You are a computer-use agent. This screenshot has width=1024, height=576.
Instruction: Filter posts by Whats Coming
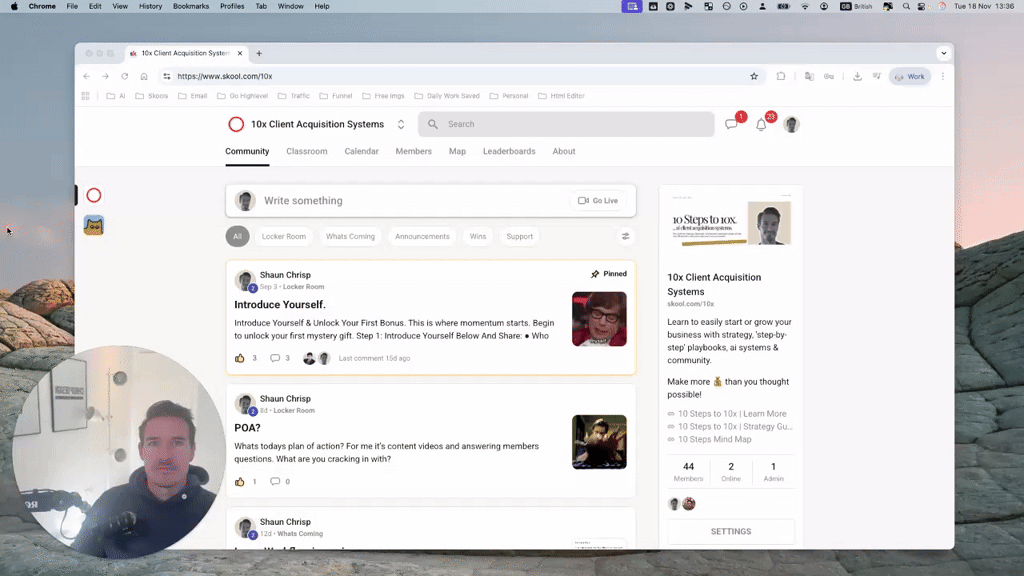click(x=350, y=236)
